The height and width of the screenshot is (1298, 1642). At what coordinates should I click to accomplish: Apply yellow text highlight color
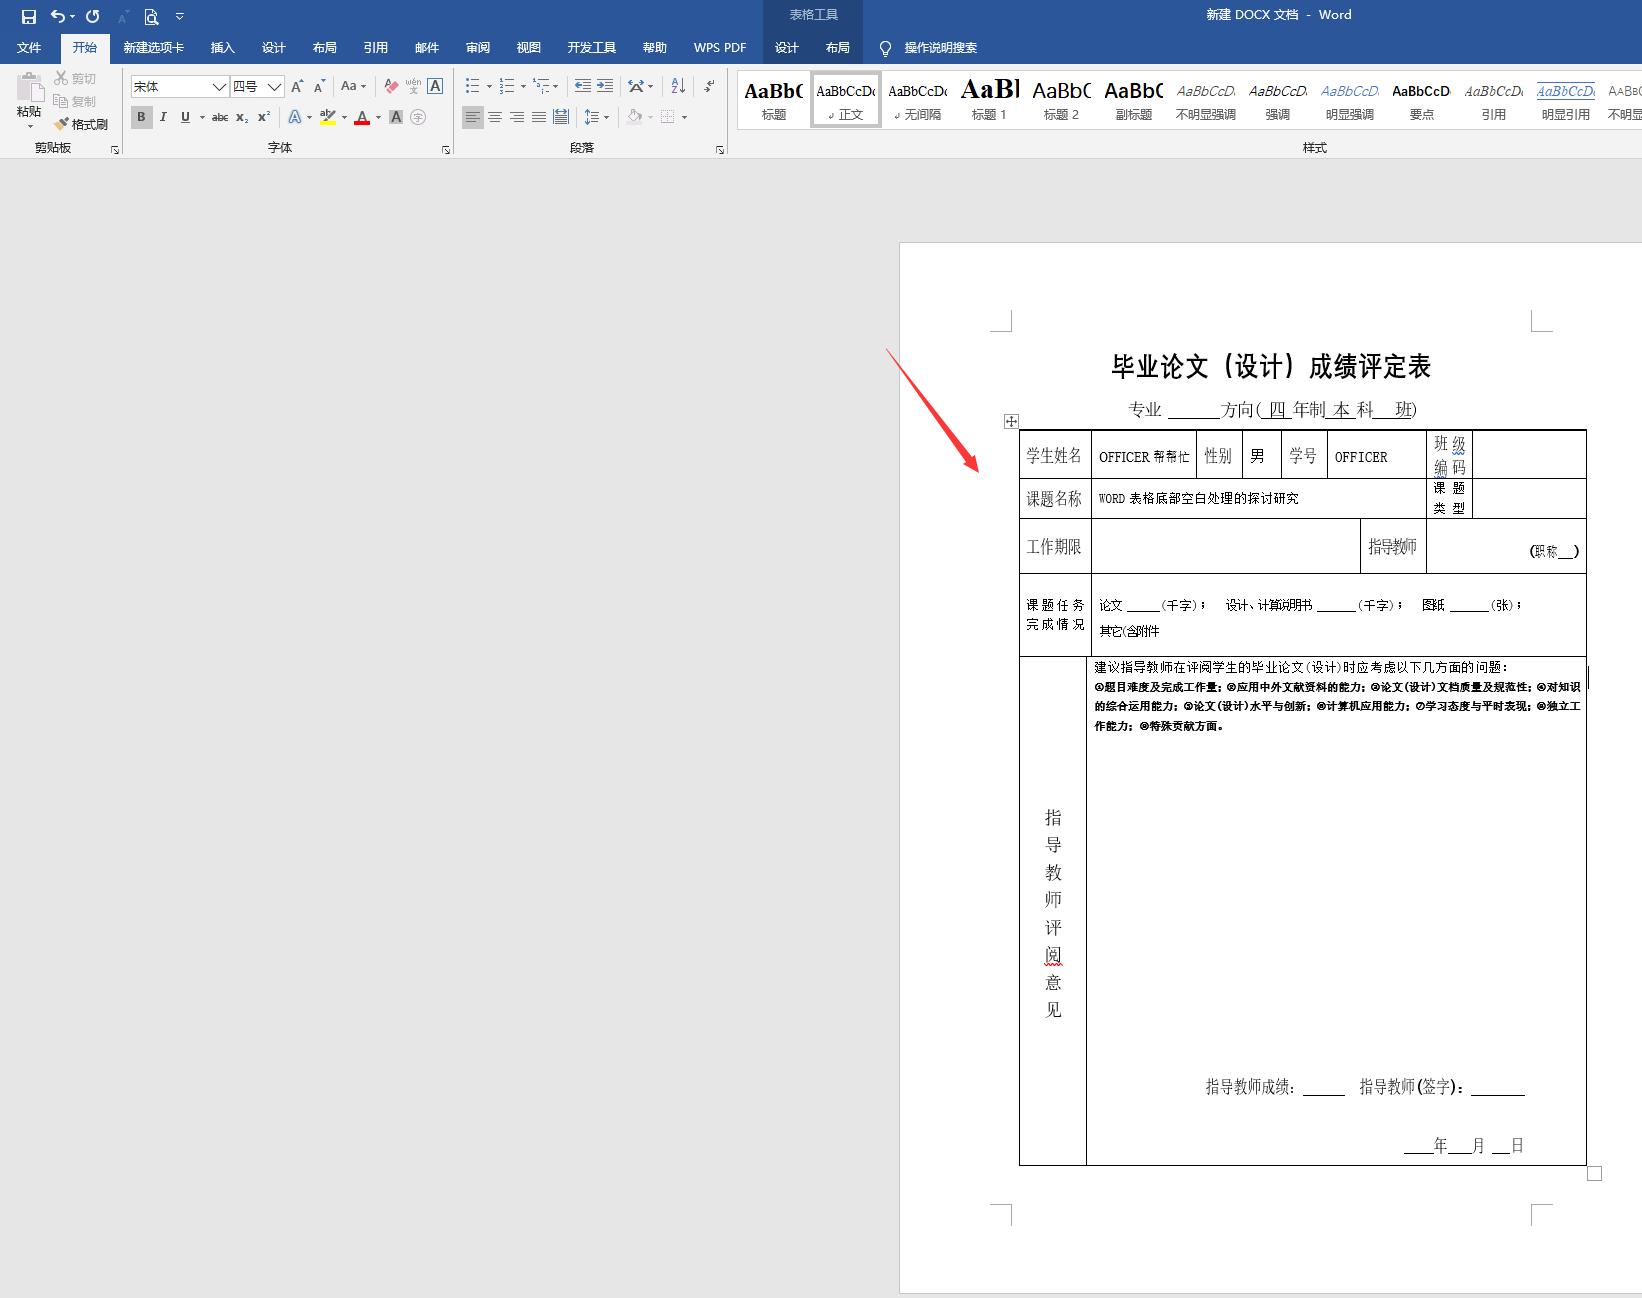pos(327,117)
